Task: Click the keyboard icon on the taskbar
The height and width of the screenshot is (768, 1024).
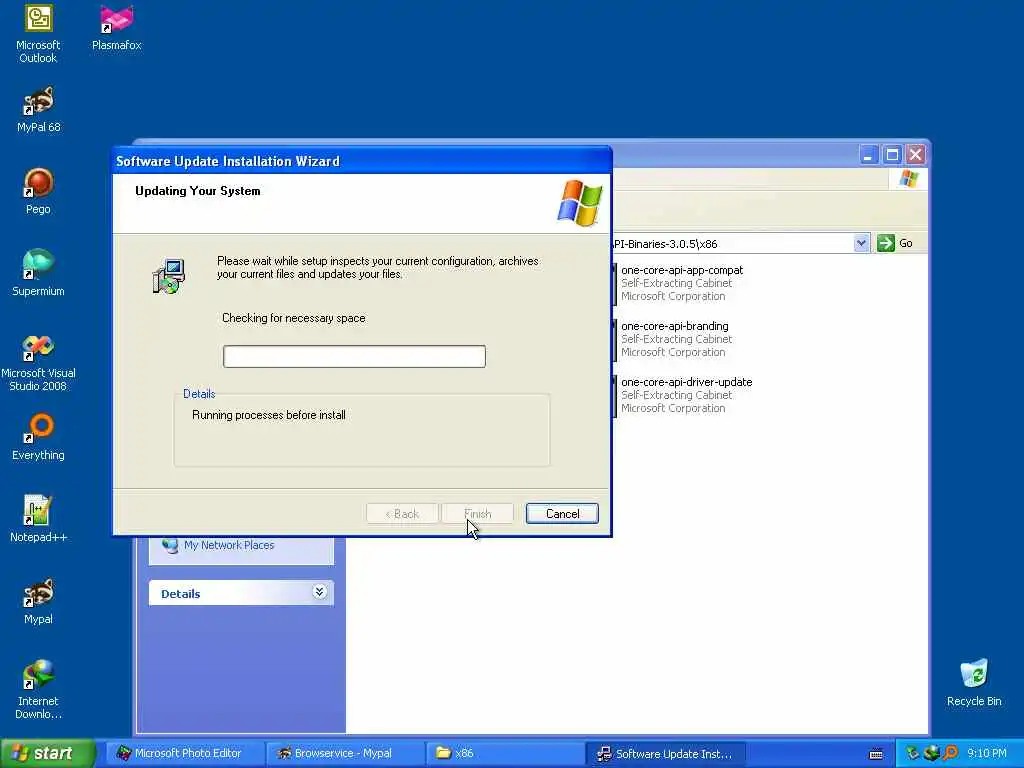Action: point(876,754)
